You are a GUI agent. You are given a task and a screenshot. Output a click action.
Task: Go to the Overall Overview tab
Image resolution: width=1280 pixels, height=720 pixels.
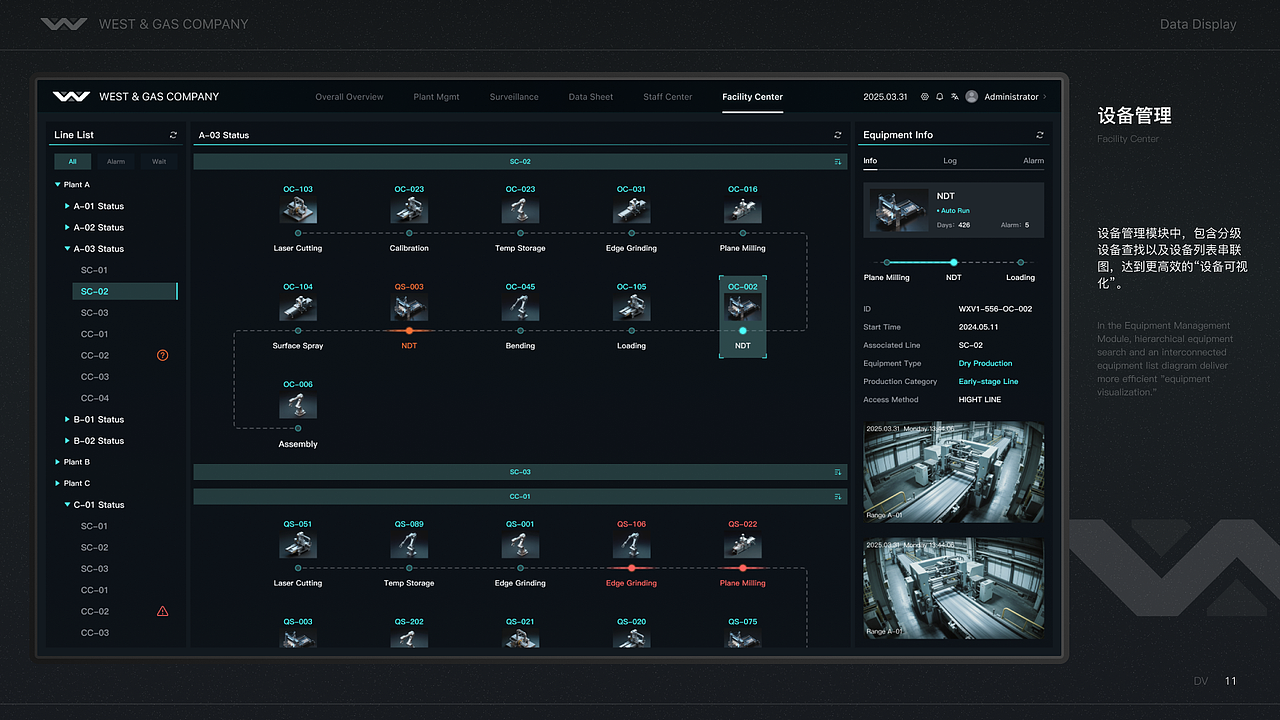[x=349, y=97]
